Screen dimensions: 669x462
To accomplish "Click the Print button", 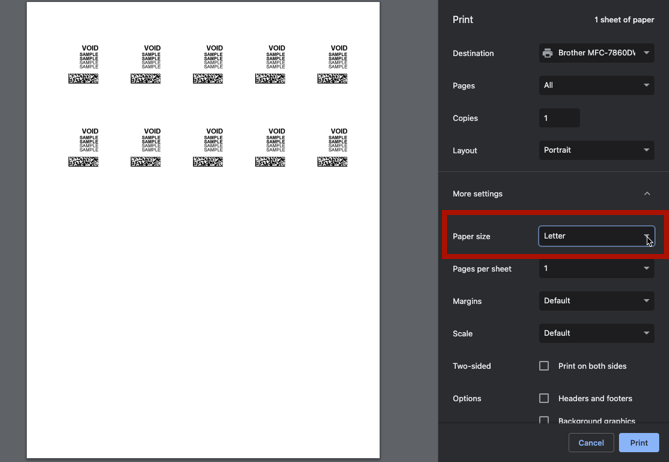I will pyautogui.click(x=639, y=443).
